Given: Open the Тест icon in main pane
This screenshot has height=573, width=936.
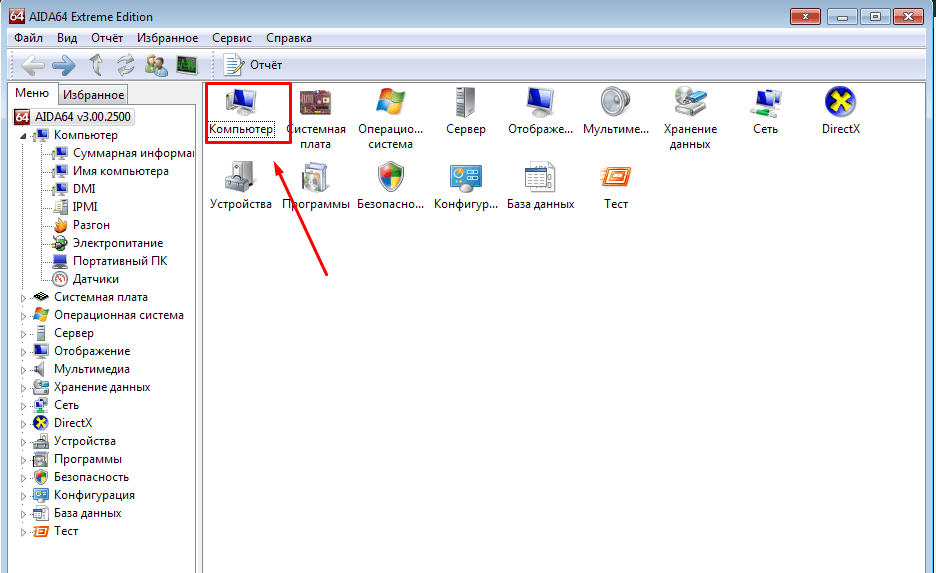Looking at the screenshot, I should click(615, 186).
